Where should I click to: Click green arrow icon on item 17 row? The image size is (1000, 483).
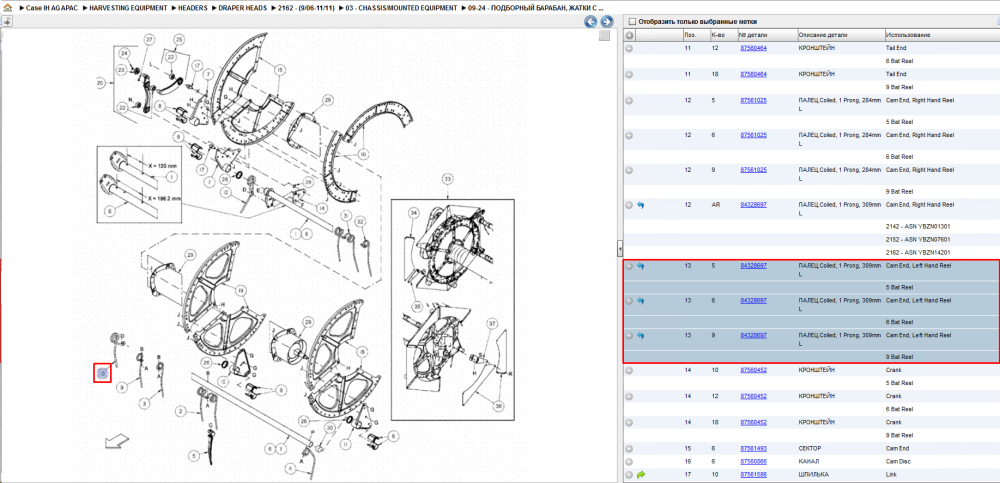coord(641,475)
